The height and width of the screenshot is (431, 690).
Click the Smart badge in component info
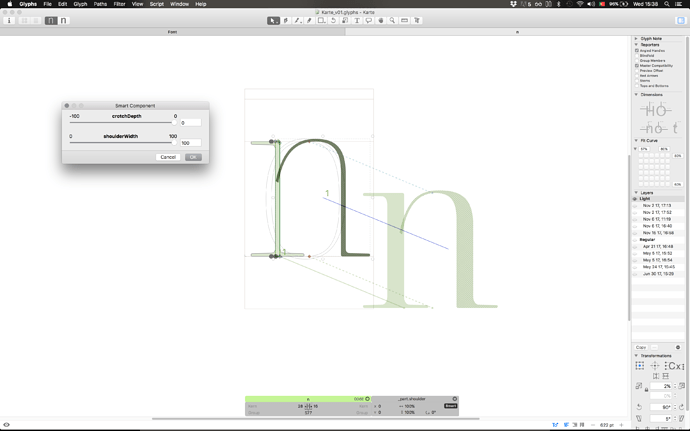pos(451,406)
